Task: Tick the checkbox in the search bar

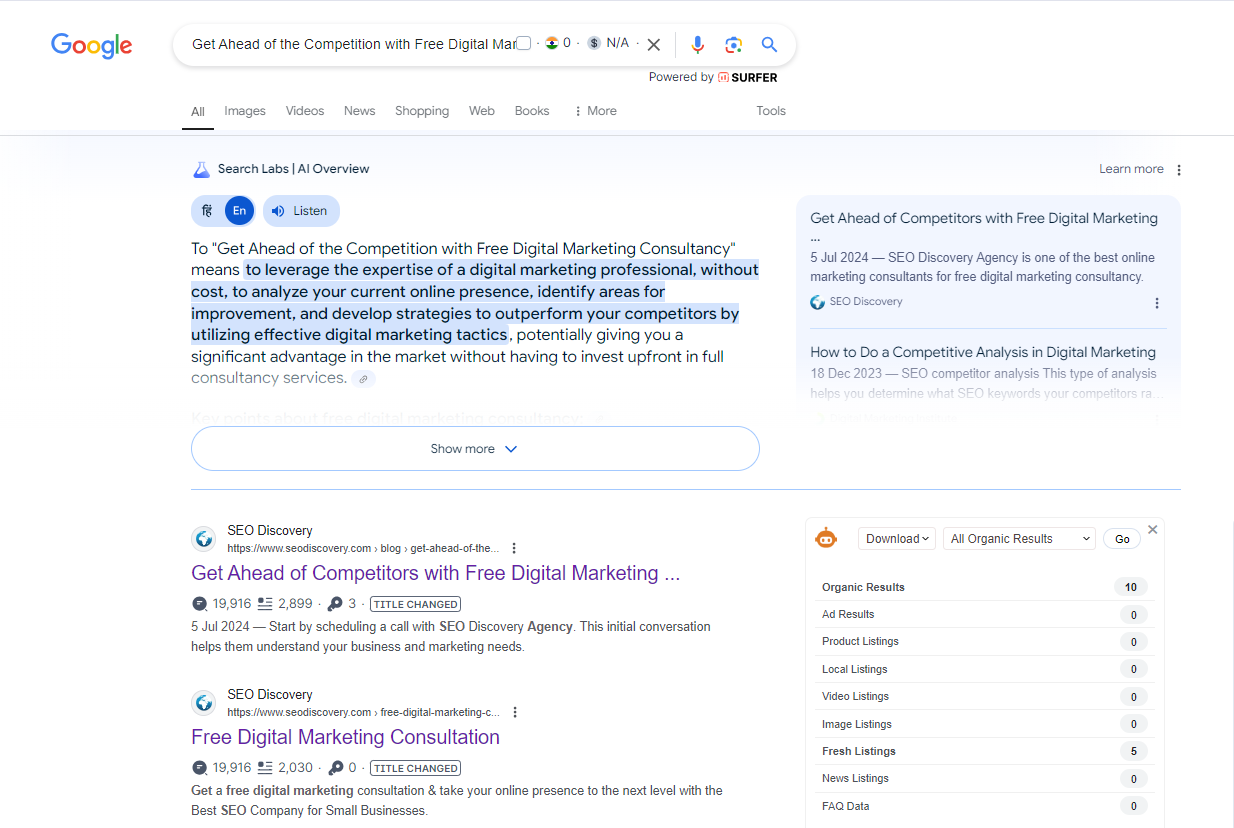Action: [523, 43]
